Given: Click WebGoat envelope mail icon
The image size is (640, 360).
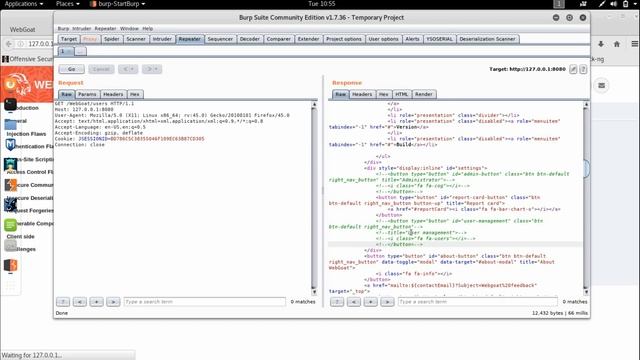Looking at the screenshot, I should [601, 85].
